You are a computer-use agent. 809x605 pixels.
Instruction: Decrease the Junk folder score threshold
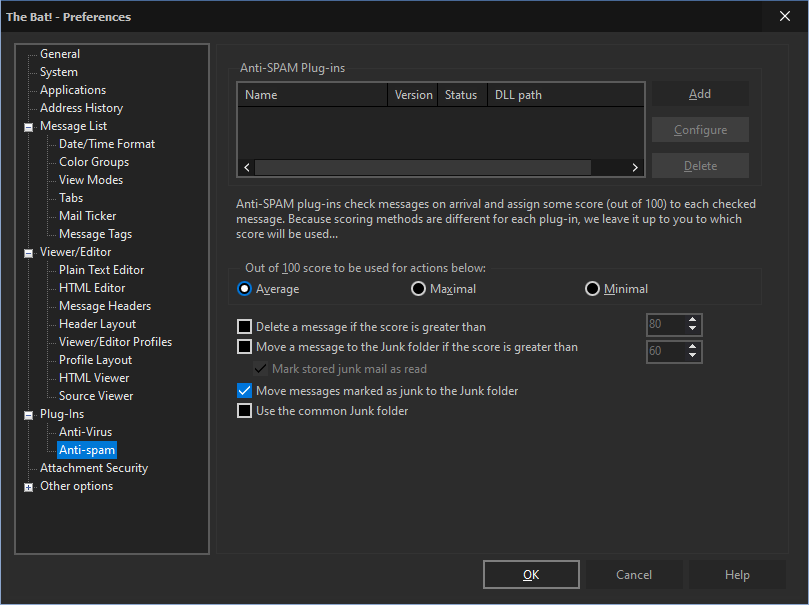692,356
